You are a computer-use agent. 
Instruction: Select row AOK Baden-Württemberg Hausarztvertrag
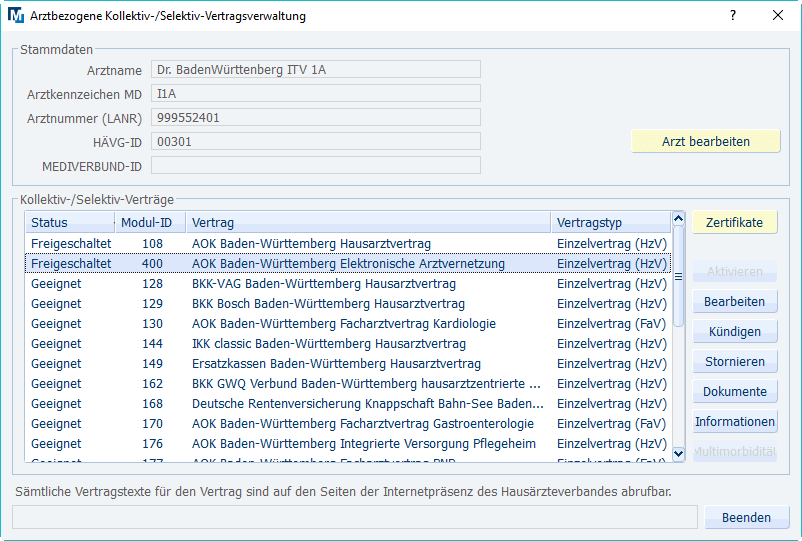348,244
